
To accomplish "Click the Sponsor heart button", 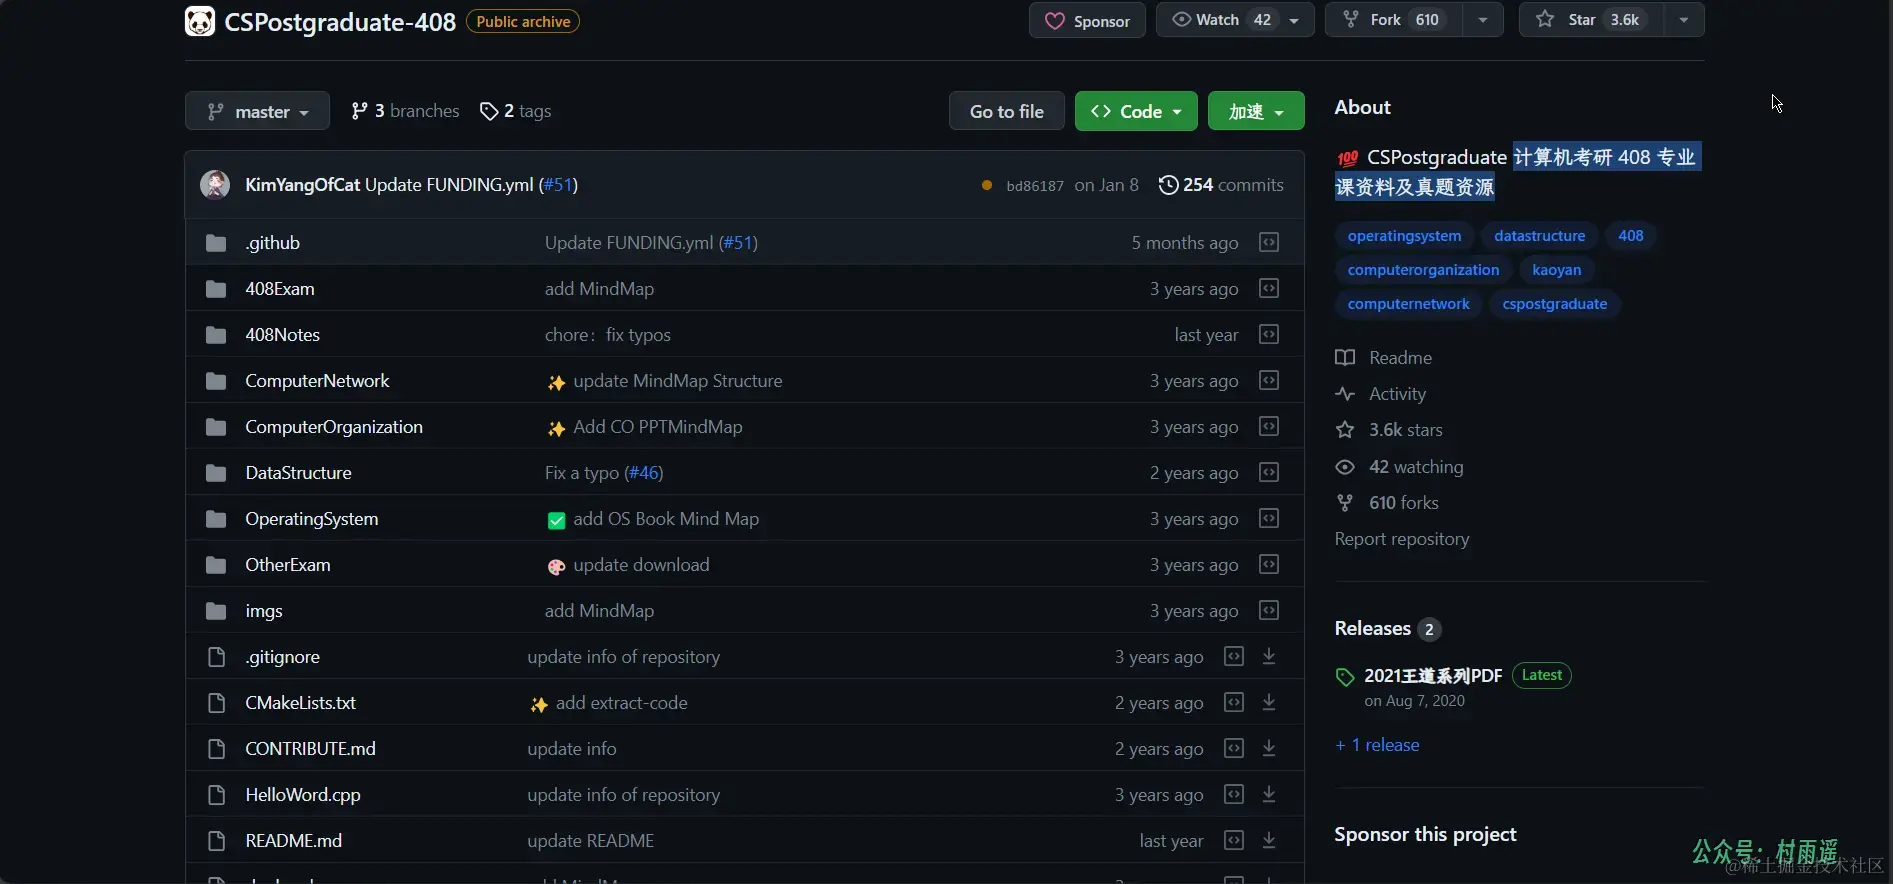I will click(1087, 21).
